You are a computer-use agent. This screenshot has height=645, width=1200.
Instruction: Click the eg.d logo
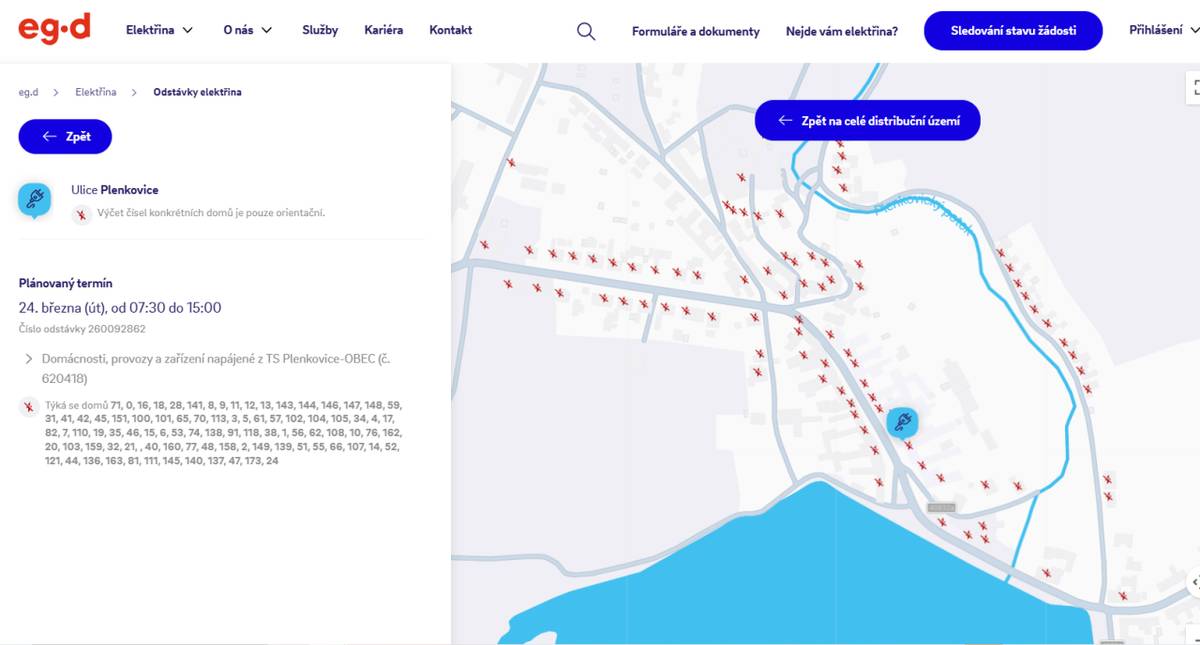click(x=54, y=29)
